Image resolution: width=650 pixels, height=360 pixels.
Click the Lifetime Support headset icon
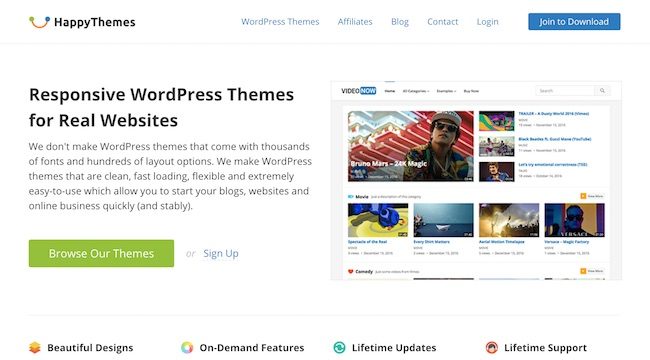[492, 348]
